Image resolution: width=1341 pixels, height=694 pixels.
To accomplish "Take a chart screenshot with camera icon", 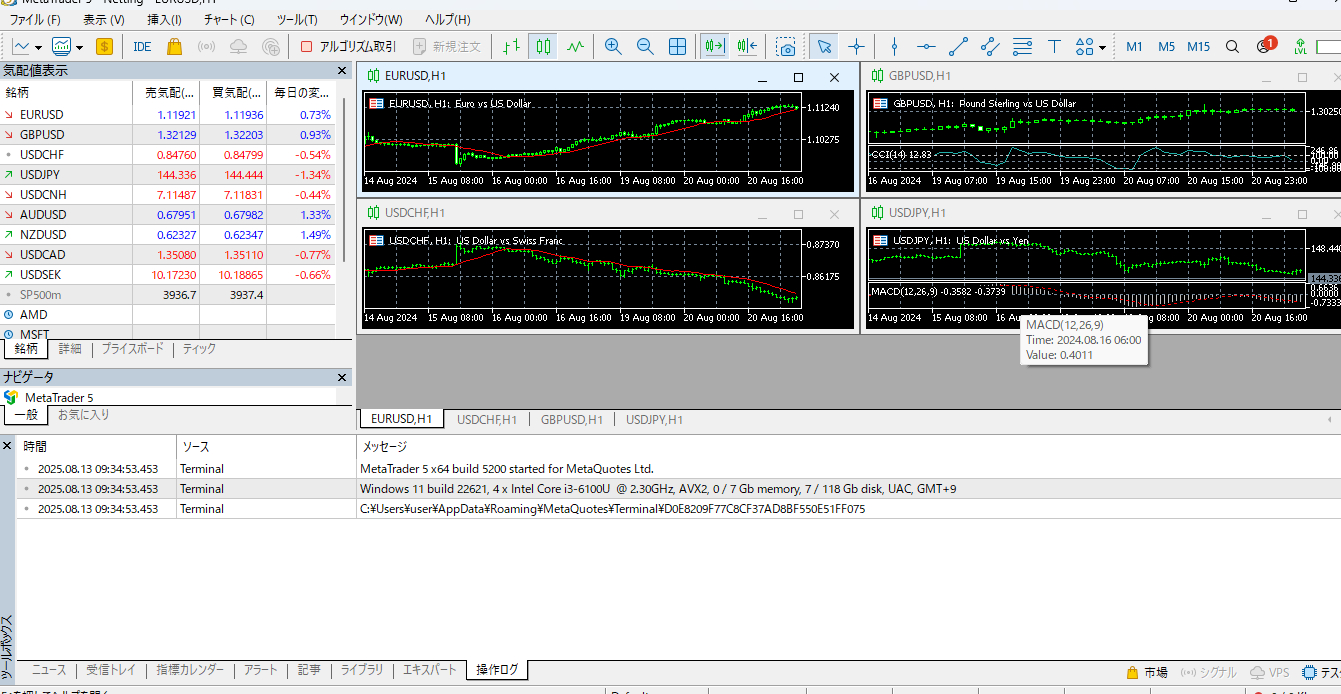I will pyautogui.click(x=787, y=46).
